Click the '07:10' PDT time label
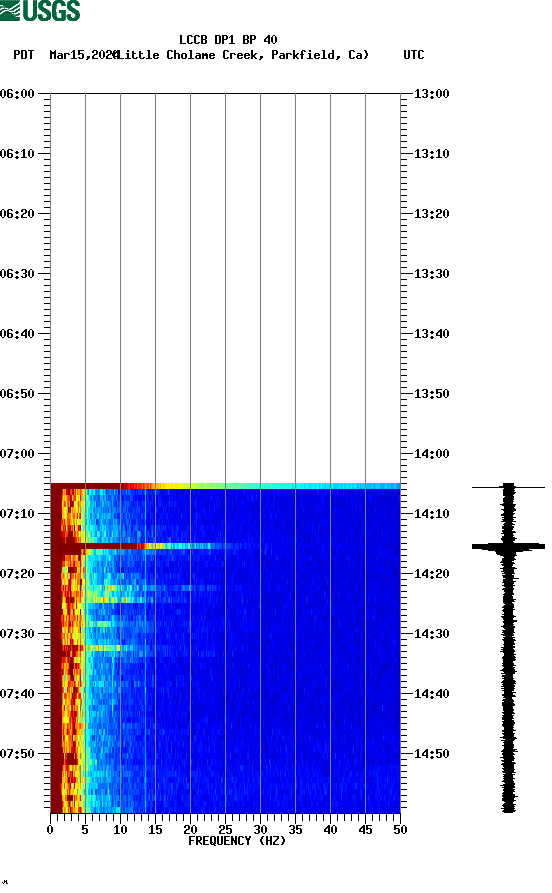Viewport: 552px width, 893px height. click(x=18, y=514)
